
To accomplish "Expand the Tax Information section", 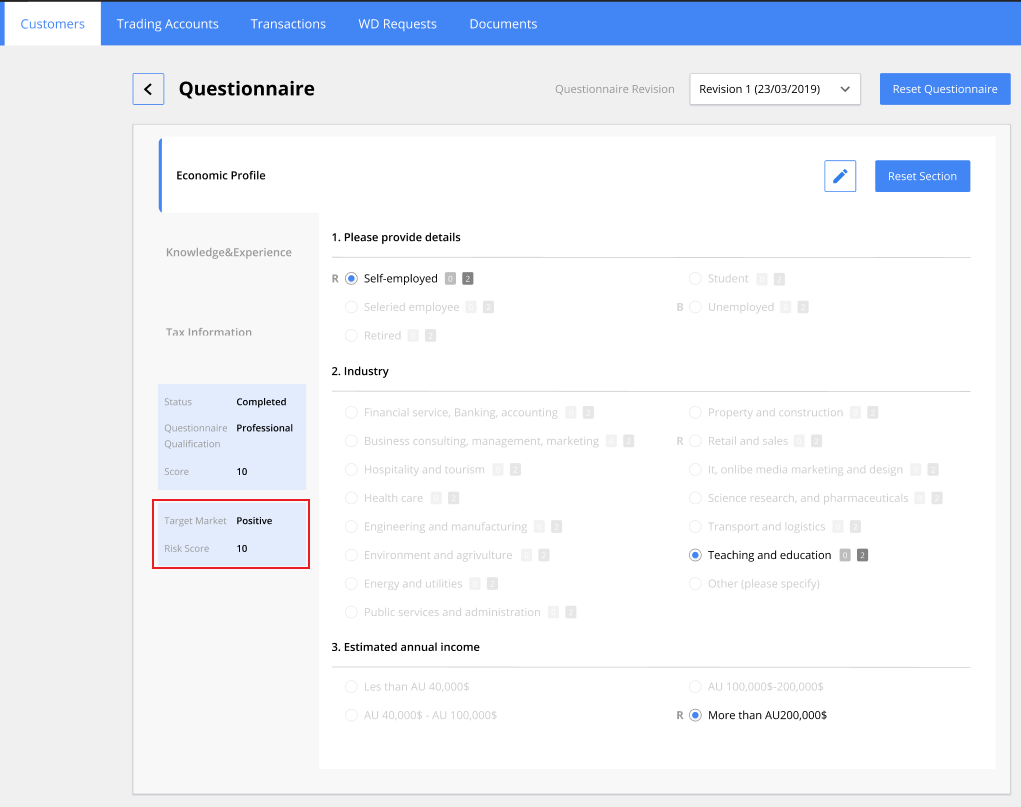I will coord(208,332).
